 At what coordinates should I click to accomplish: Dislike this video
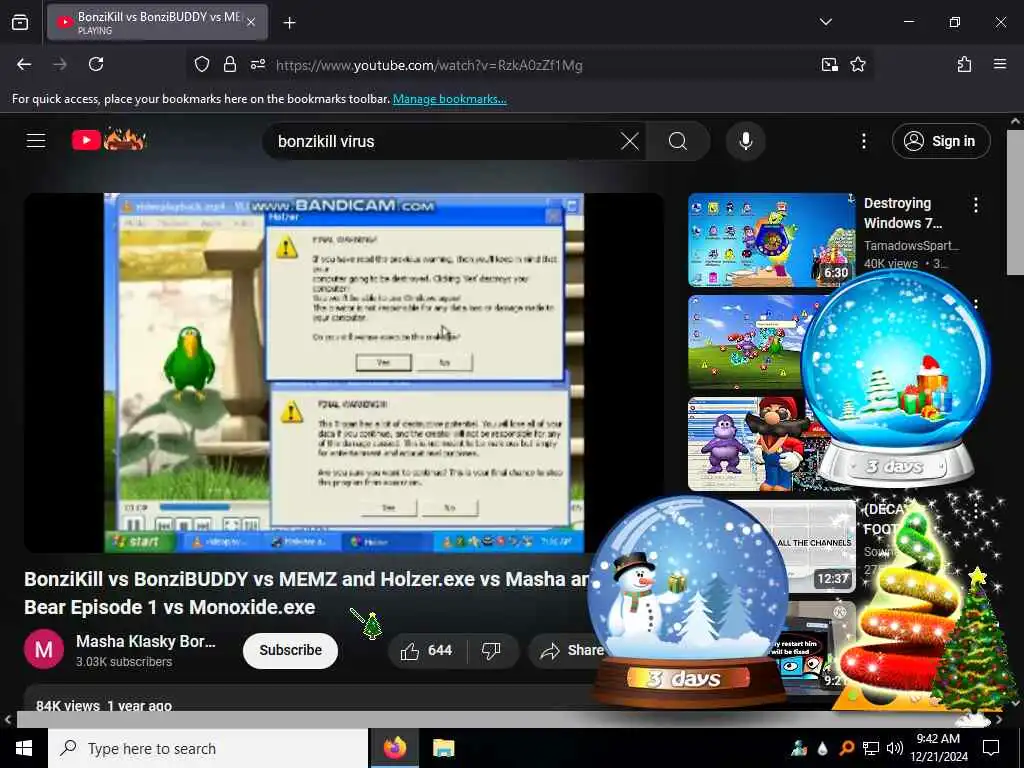click(x=491, y=650)
